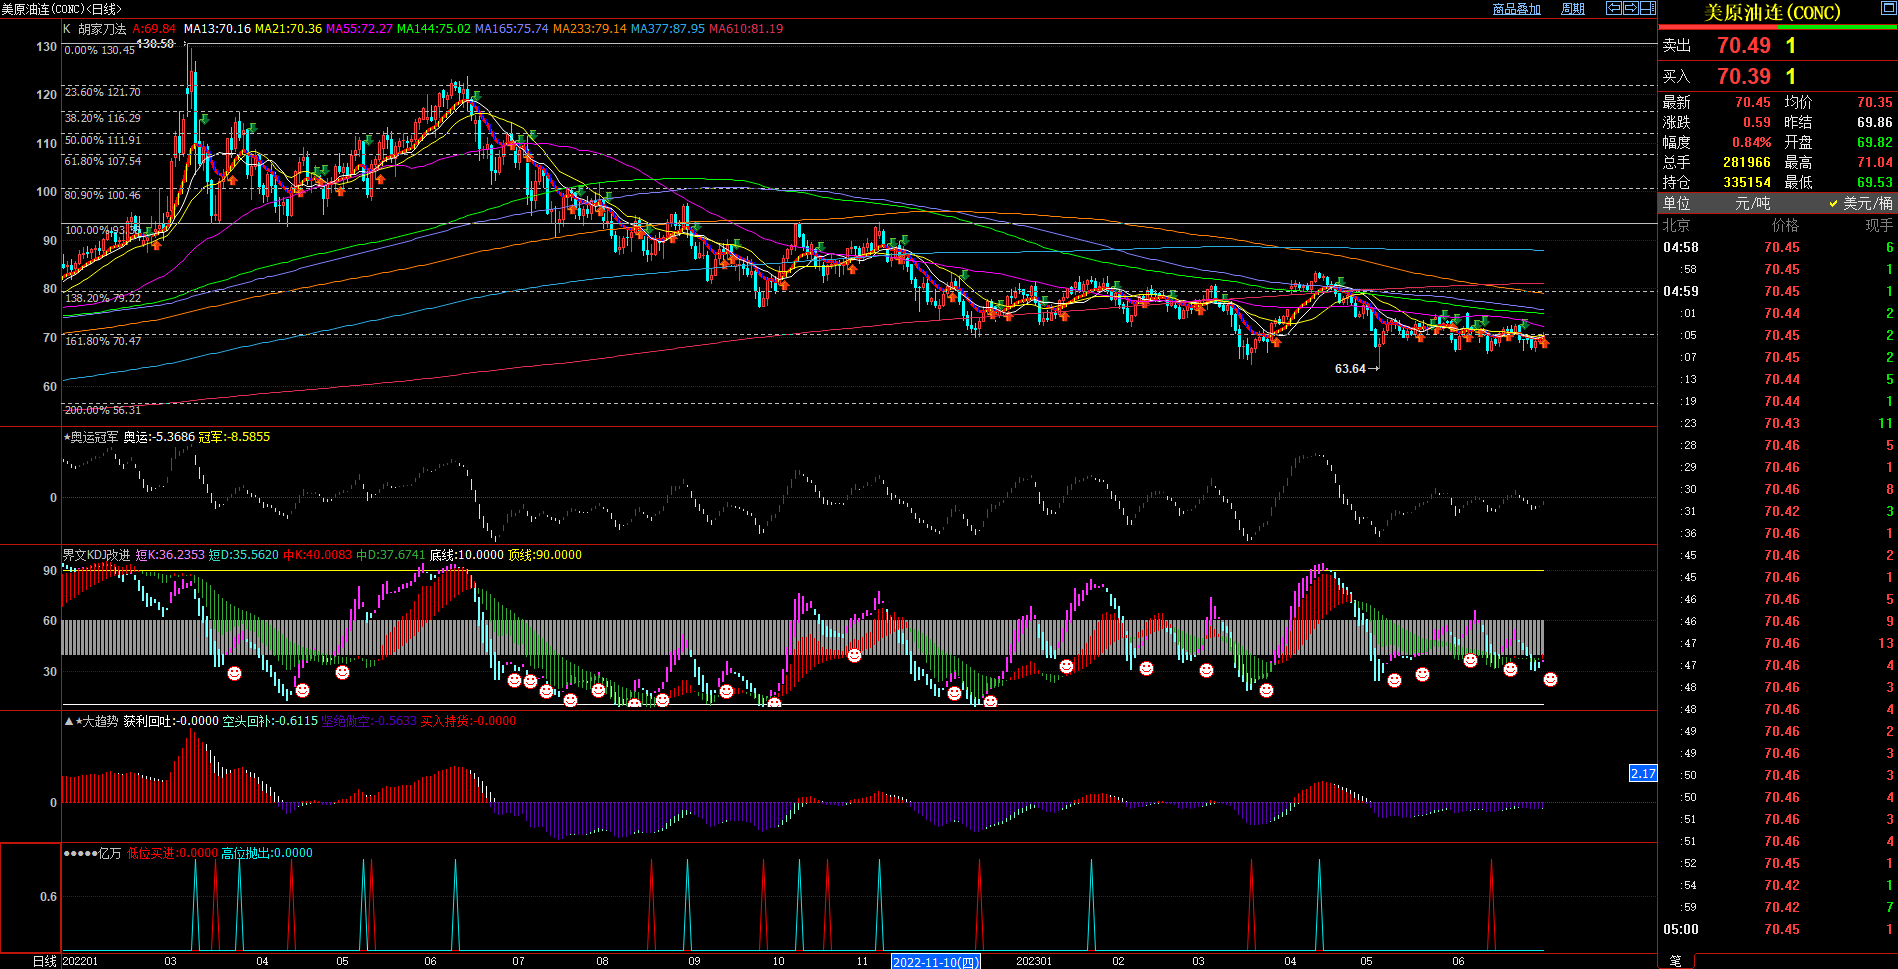Screen dimensions: 1898x969
Task: Click the right arrow navigation icon
Action: point(1630,8)
